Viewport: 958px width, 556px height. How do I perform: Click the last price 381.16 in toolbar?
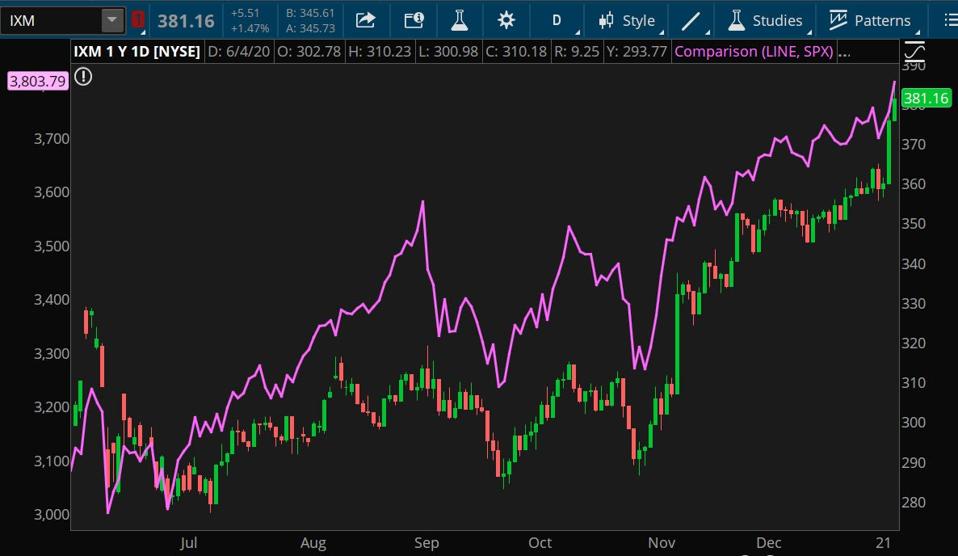(186, 21)
